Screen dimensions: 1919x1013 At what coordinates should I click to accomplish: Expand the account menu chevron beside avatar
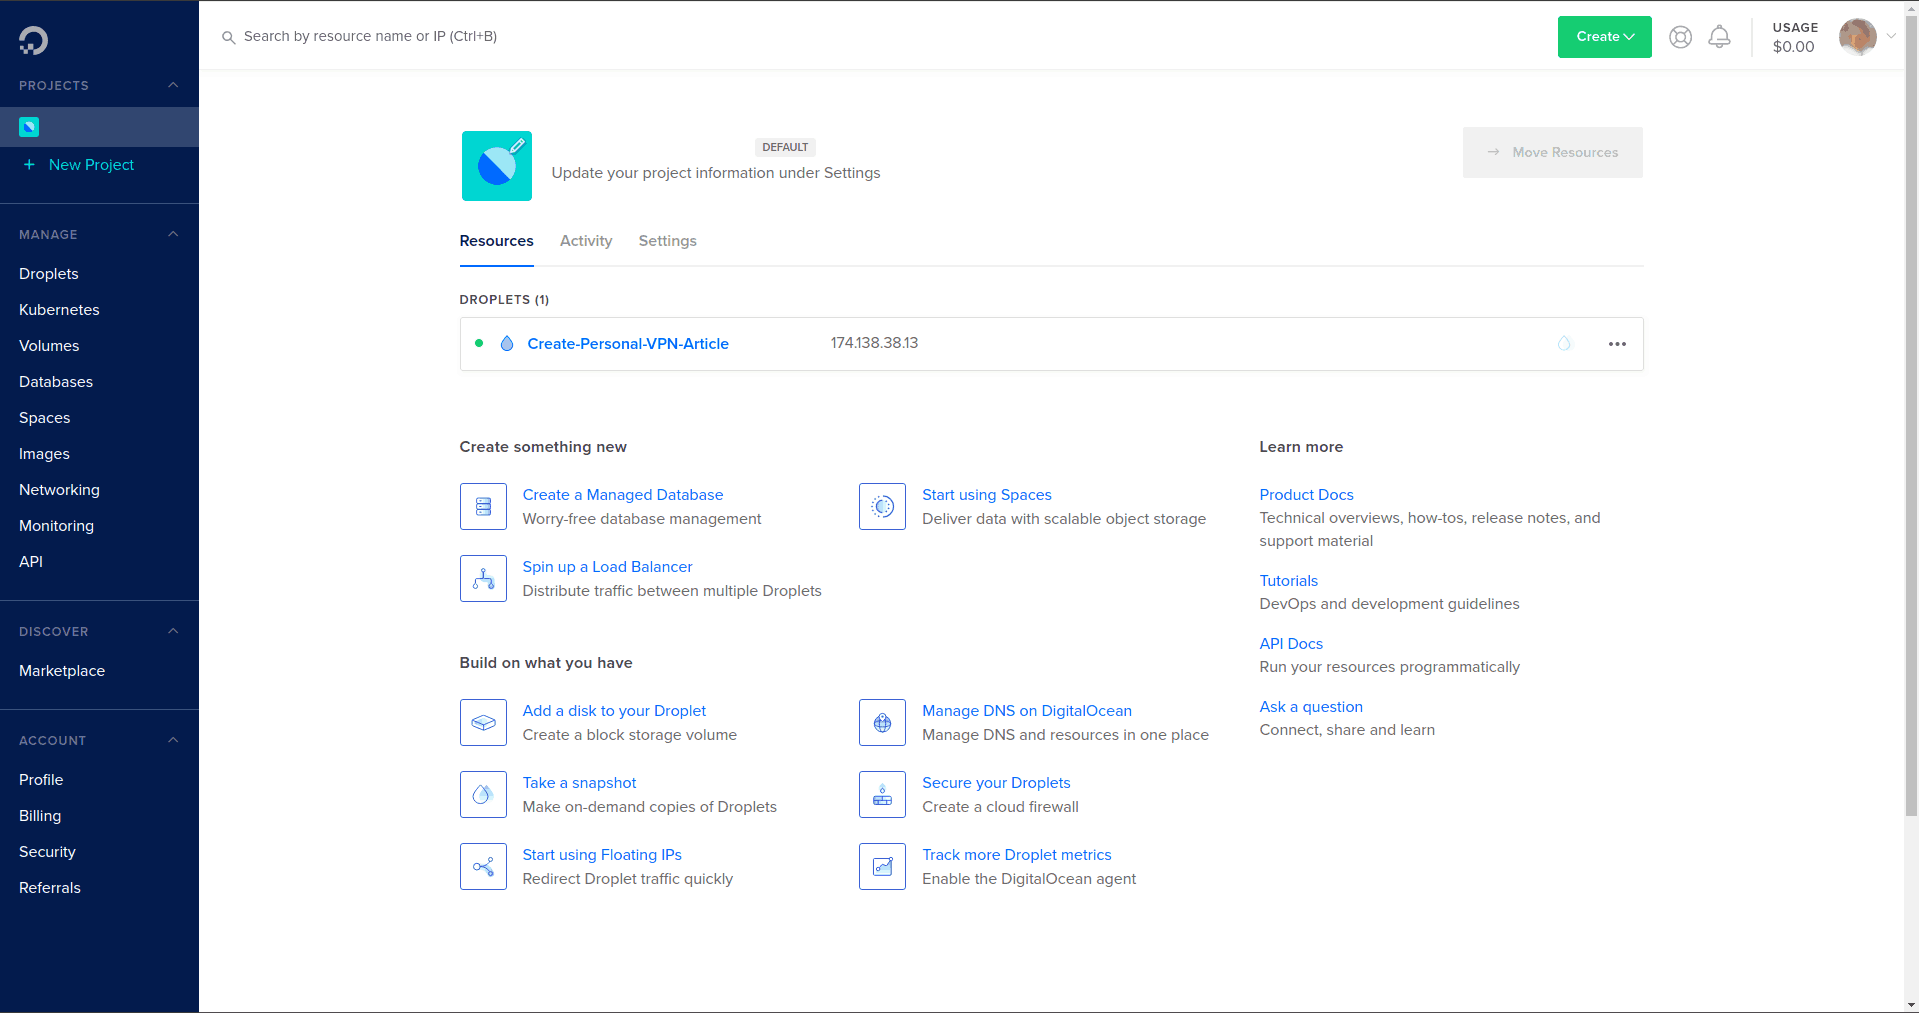click(1891, 36)
